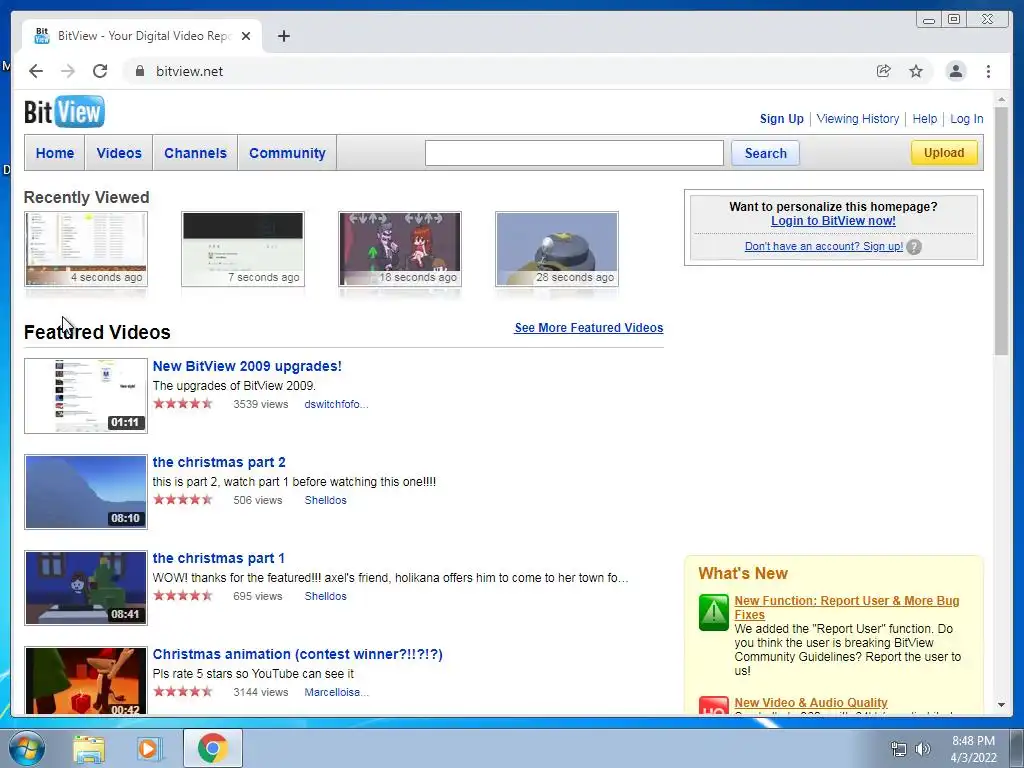1024x768 pixels.
Task: Open Windows Media Player from the taskbar
Action: pos(149,748)
